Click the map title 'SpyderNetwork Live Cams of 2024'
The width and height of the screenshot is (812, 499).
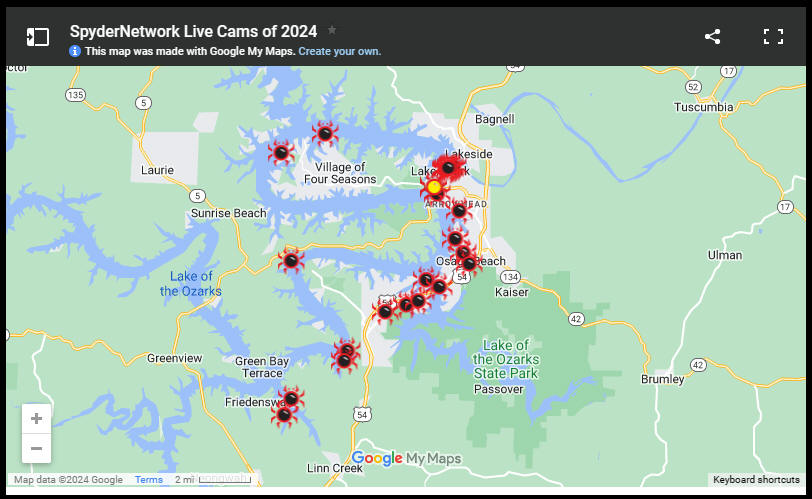(193, 32)
